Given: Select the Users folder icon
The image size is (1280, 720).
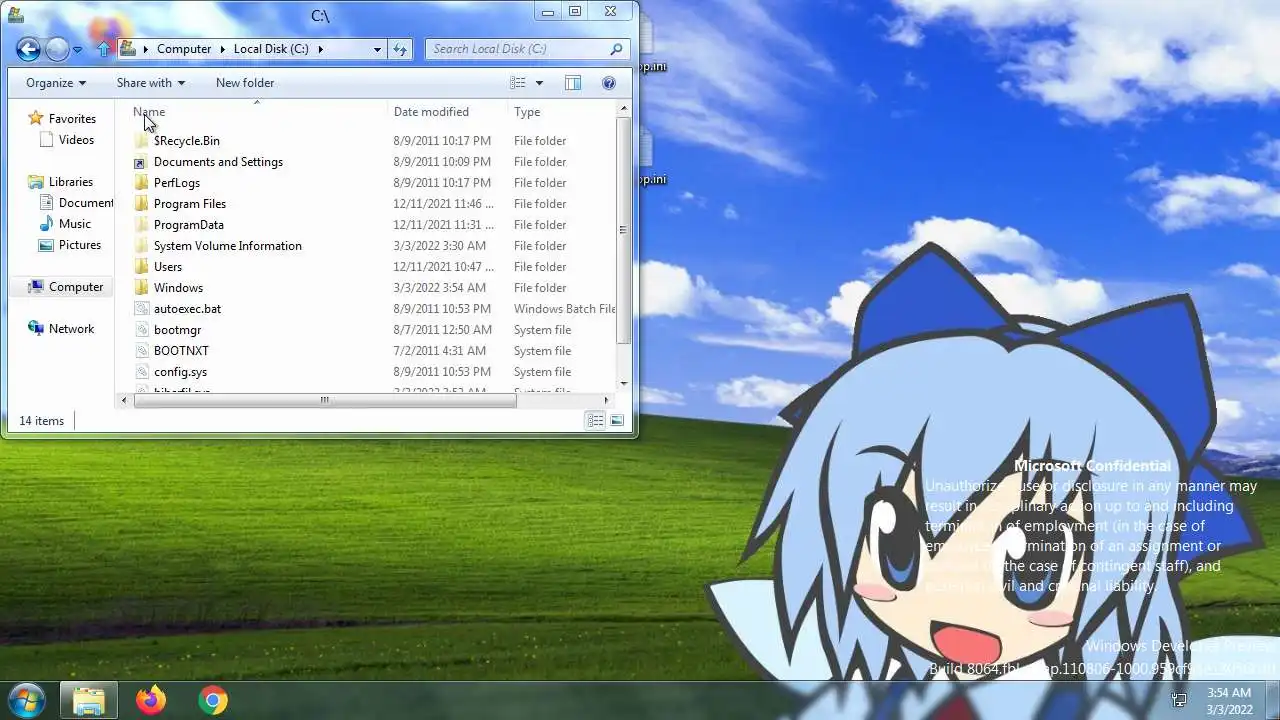Looking at the screenshot, I should (141, 267).
